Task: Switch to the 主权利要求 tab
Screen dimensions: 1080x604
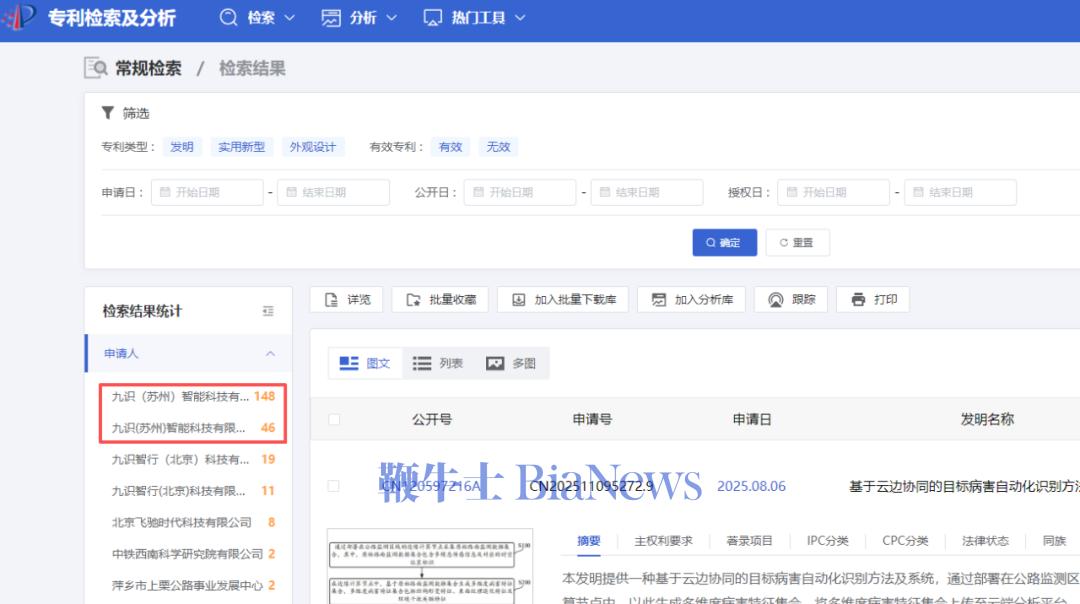Action: 665,541
